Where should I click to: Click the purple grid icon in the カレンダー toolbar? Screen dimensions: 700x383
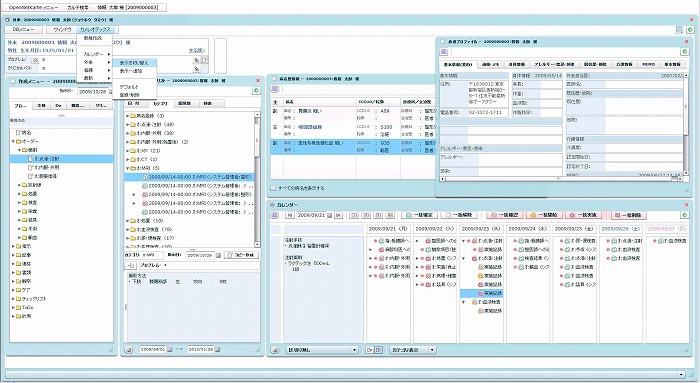tap(275, 215)
